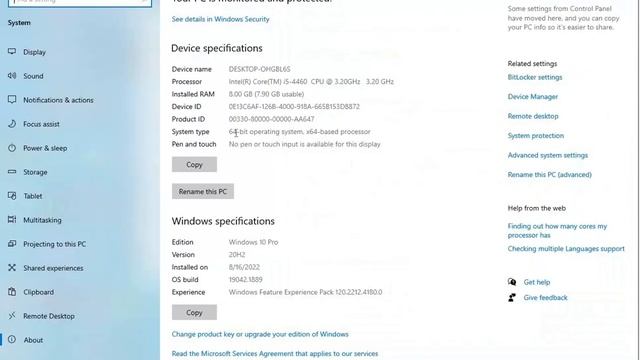Go to Remote Desktop settings
The height and width of the screenshot is (360, 640).
(x=49, y=316)
